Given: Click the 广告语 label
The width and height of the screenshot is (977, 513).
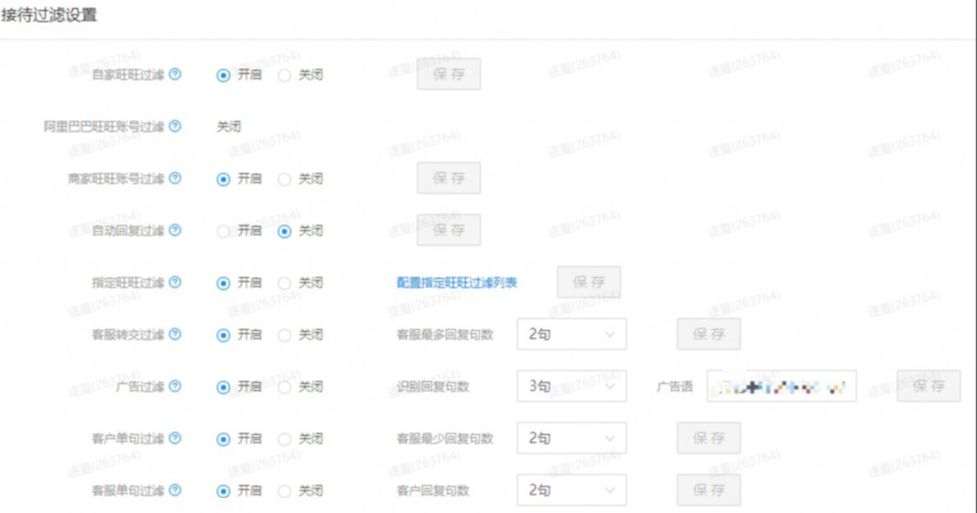Looking at the screenshot, I should point(675,387).
